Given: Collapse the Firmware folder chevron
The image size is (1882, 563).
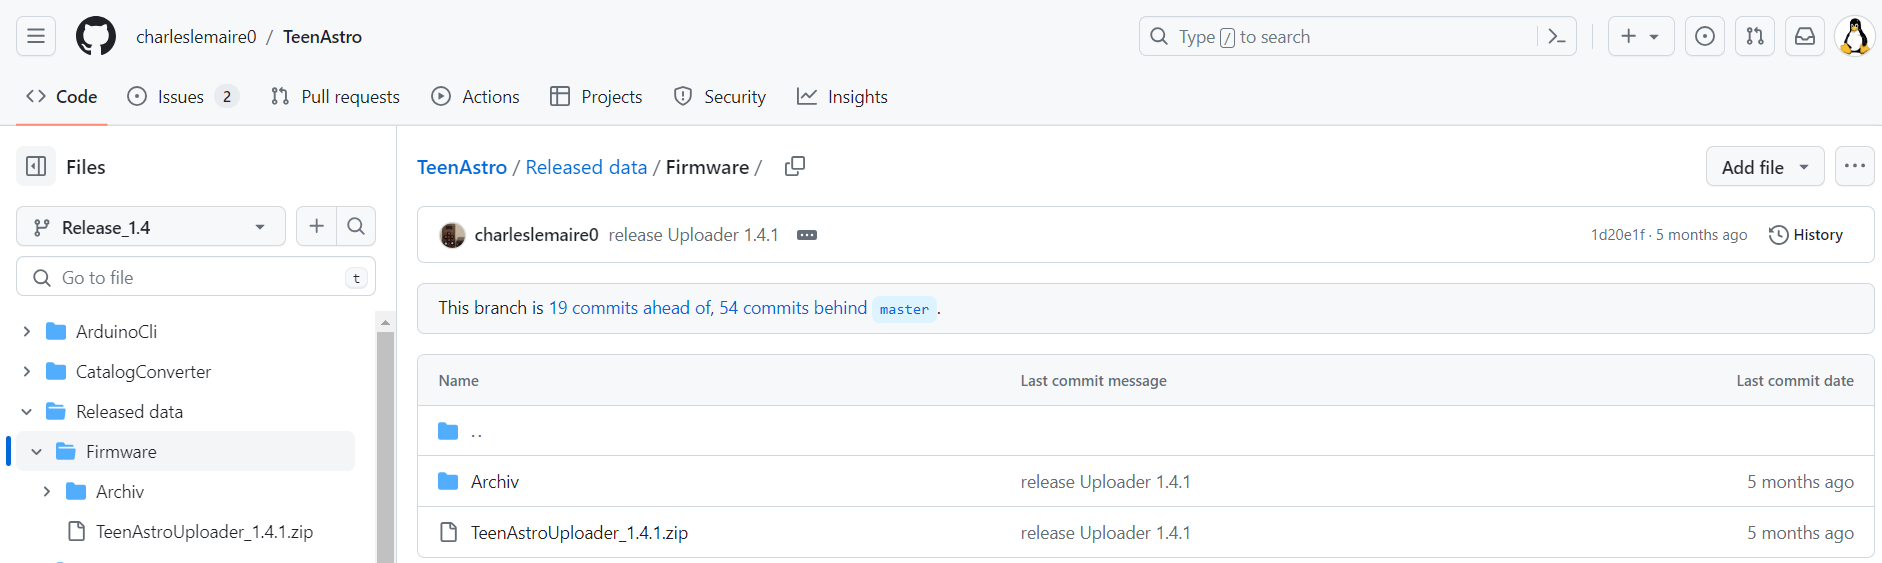Looking at the screenshot, I should pos(37,451).
